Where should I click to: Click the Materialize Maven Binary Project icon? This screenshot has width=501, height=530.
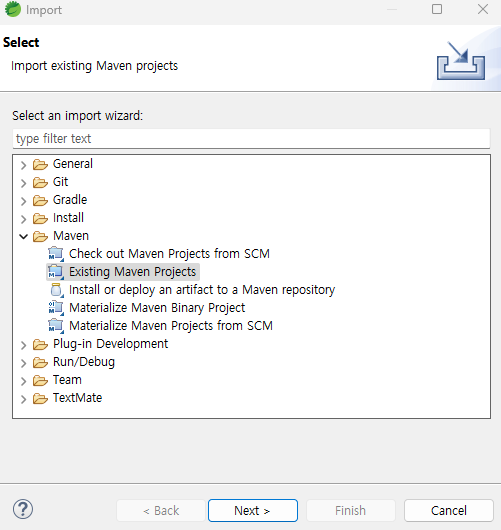56,308
